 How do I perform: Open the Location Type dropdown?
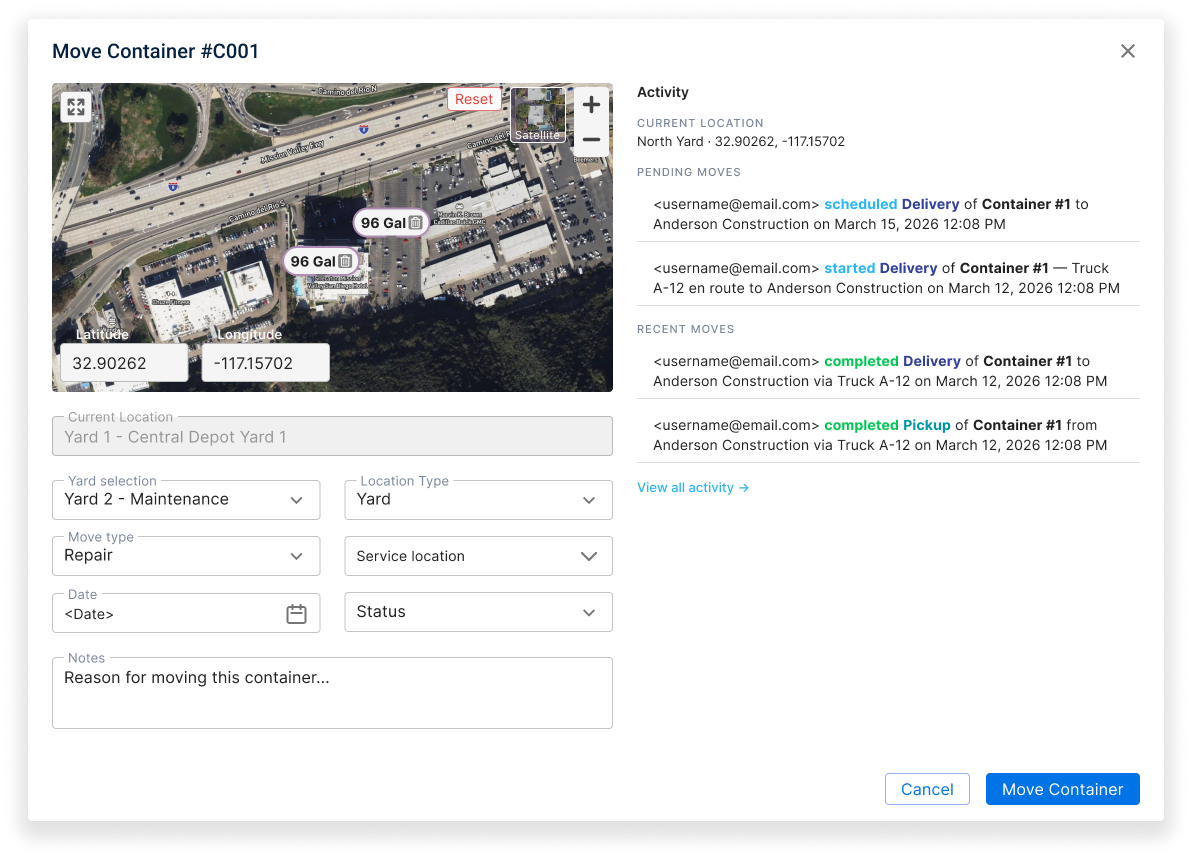tap(478, 499)
